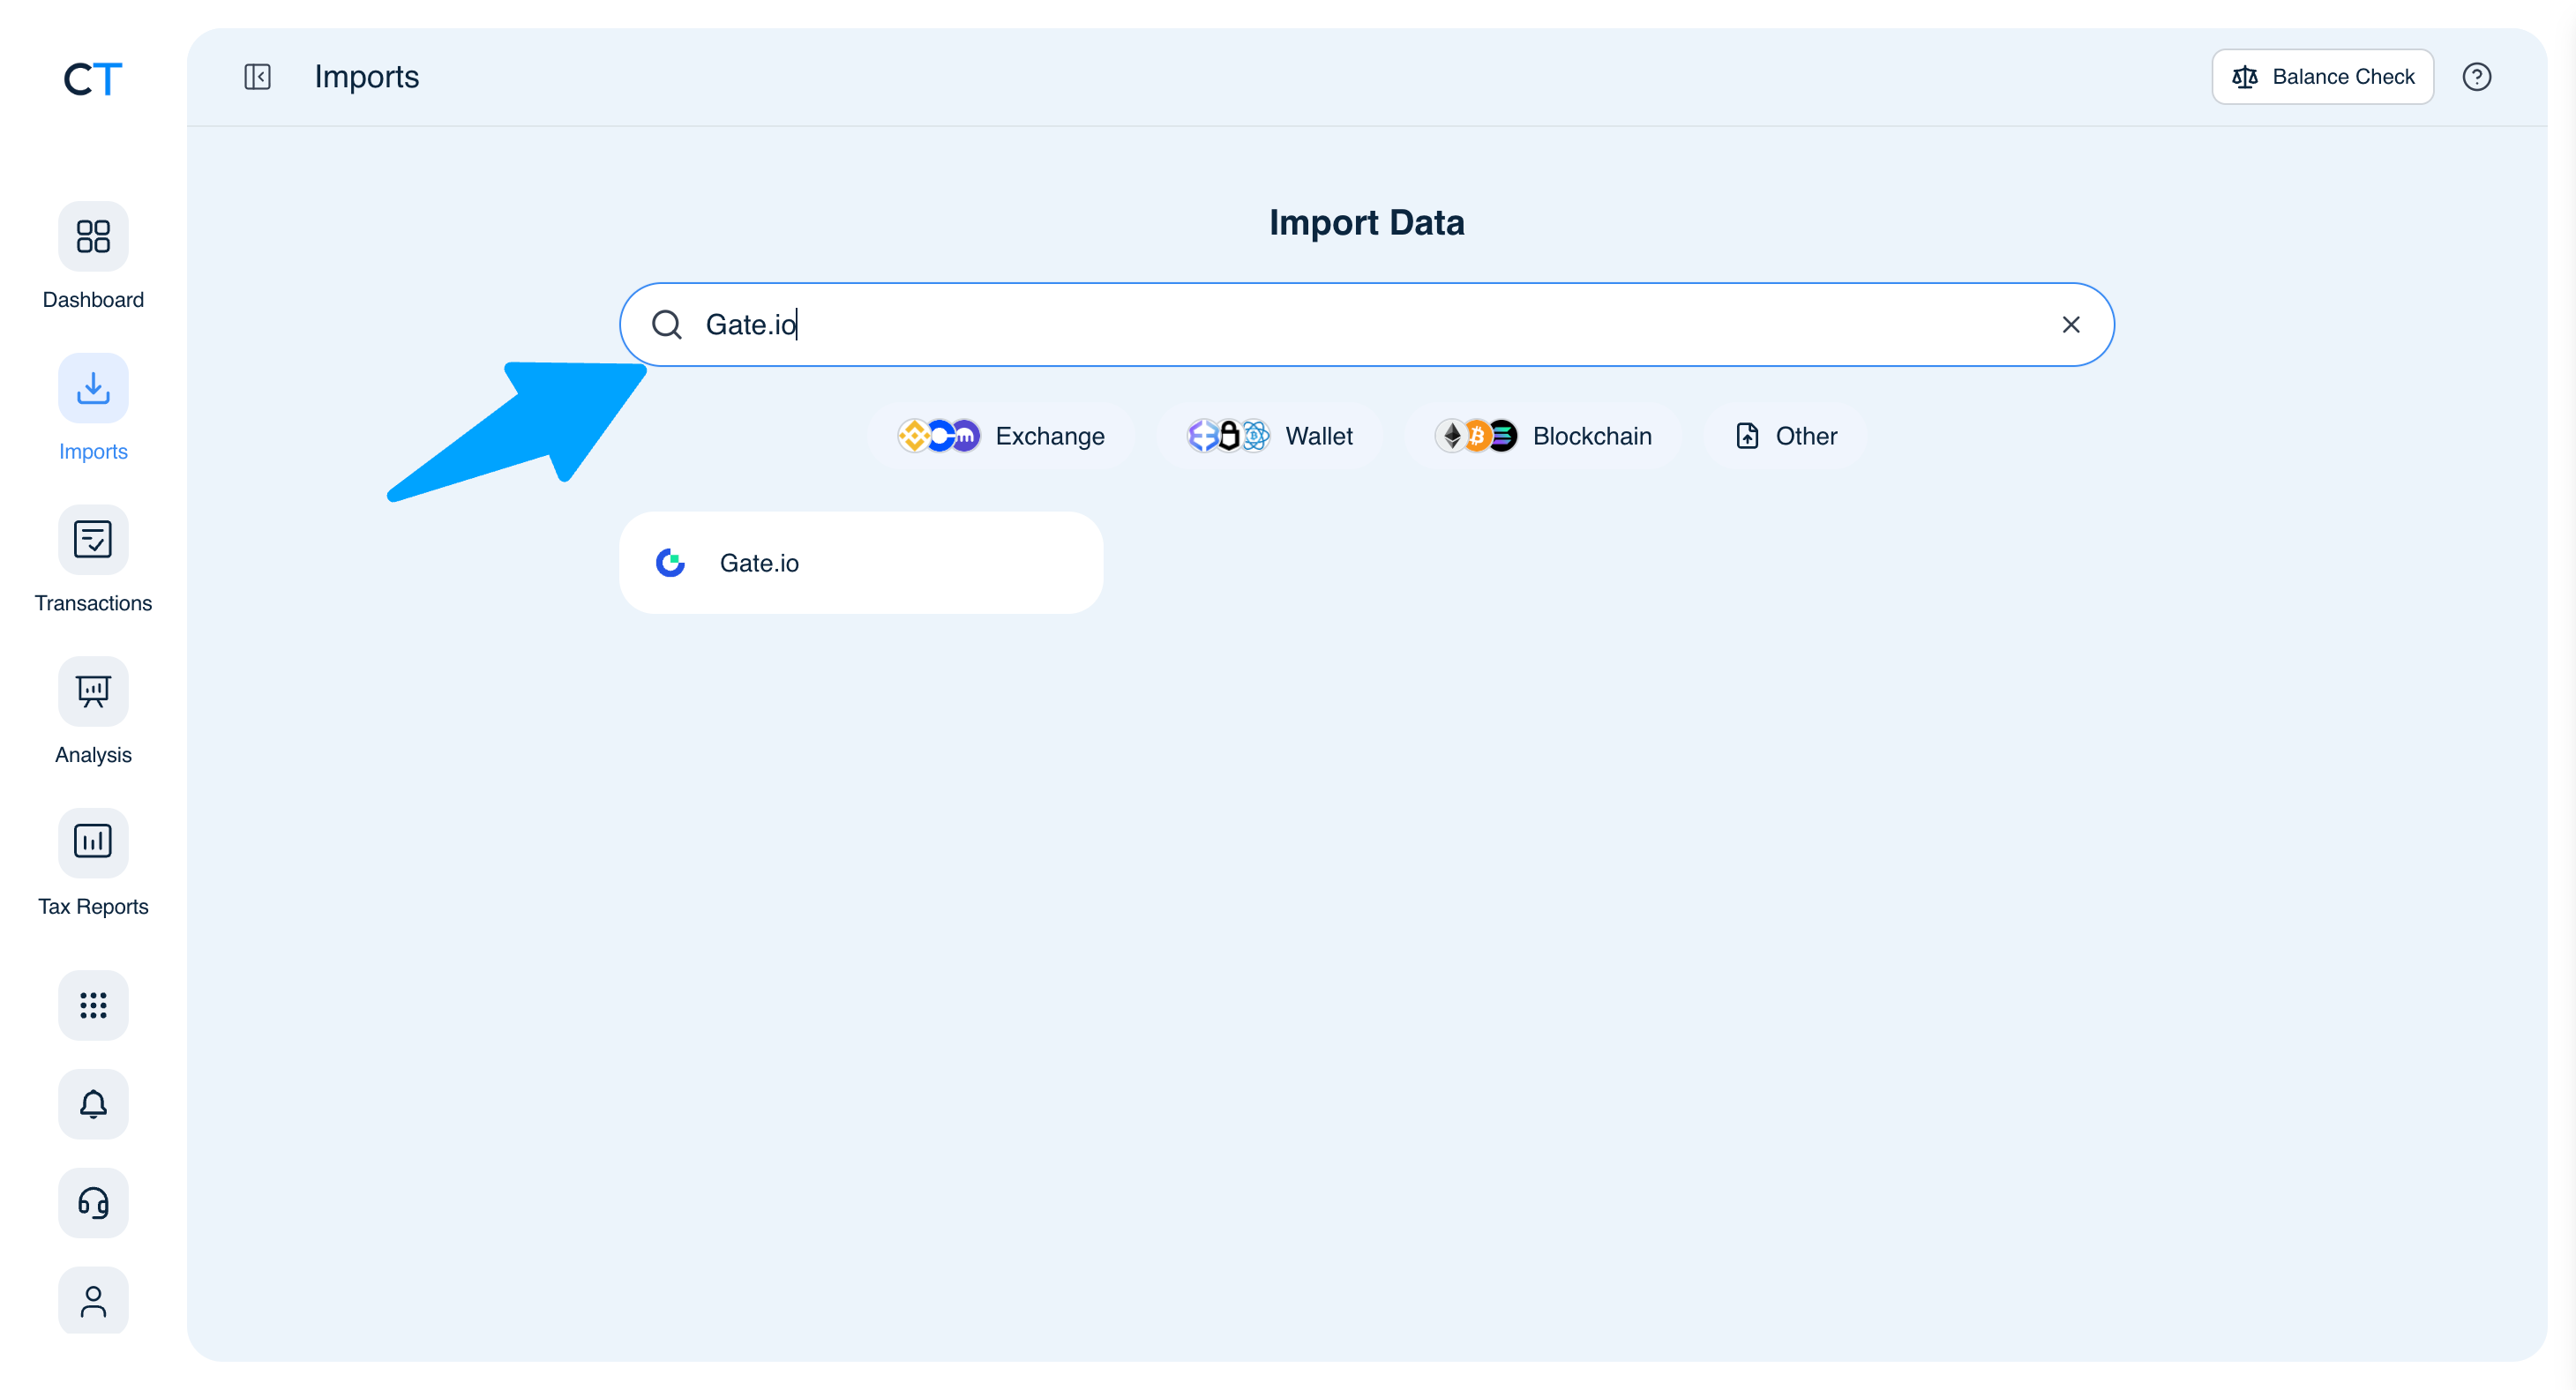Select the Gate.io result card
Screen dimensions: 2576x1390
861,563
